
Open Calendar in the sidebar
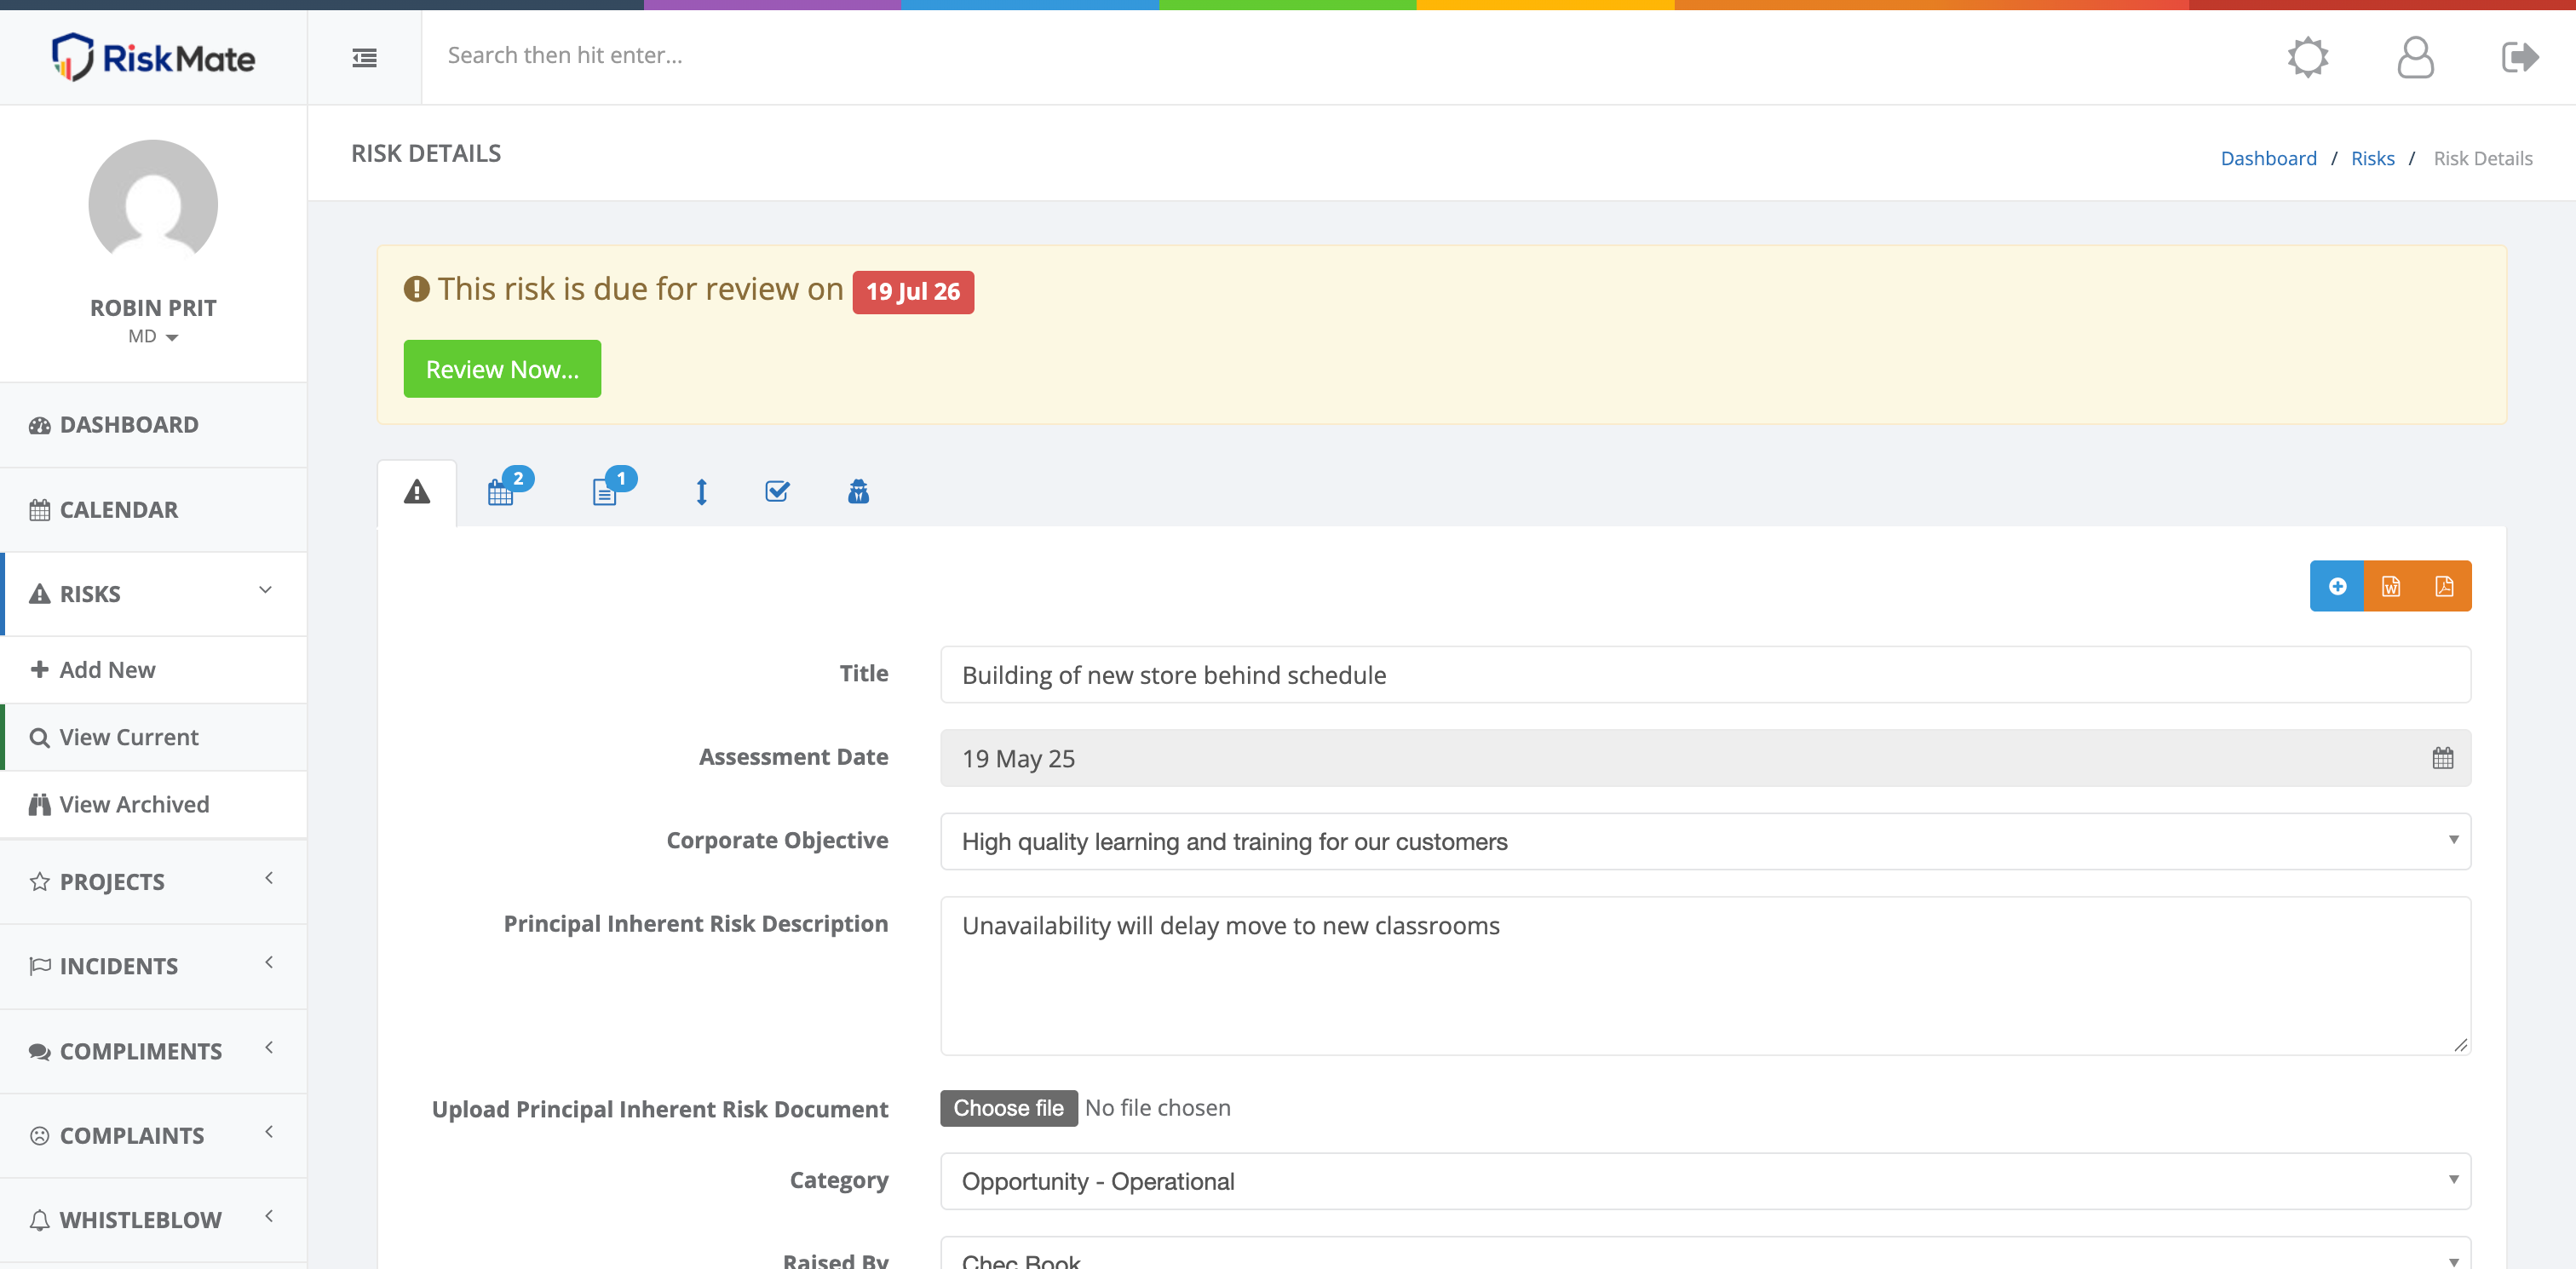tap(153, 510)
